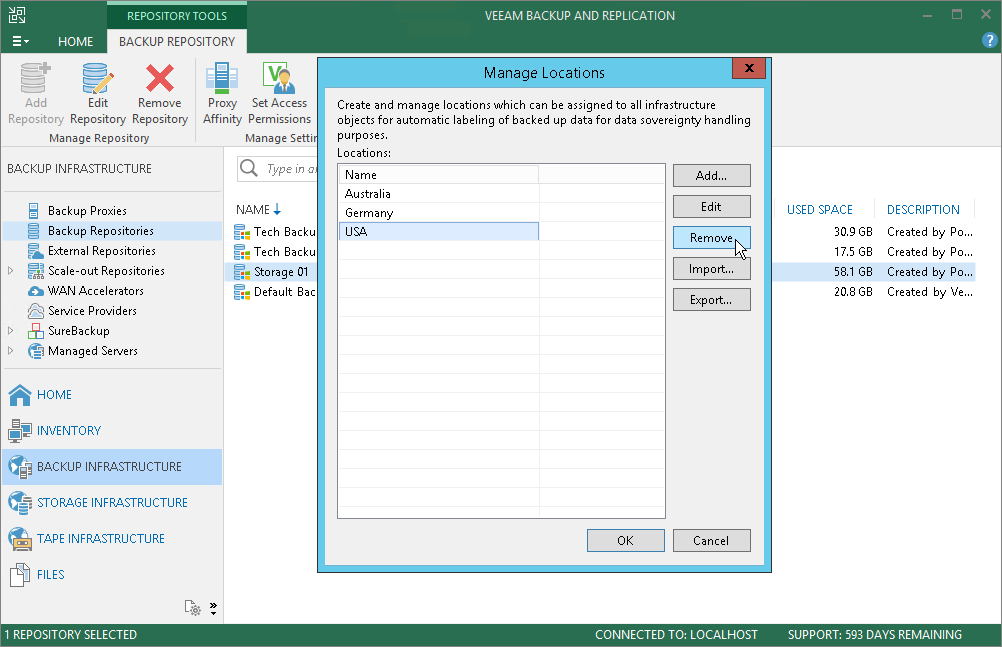
Task: Select the USA location row
Action: click(438, 231)
